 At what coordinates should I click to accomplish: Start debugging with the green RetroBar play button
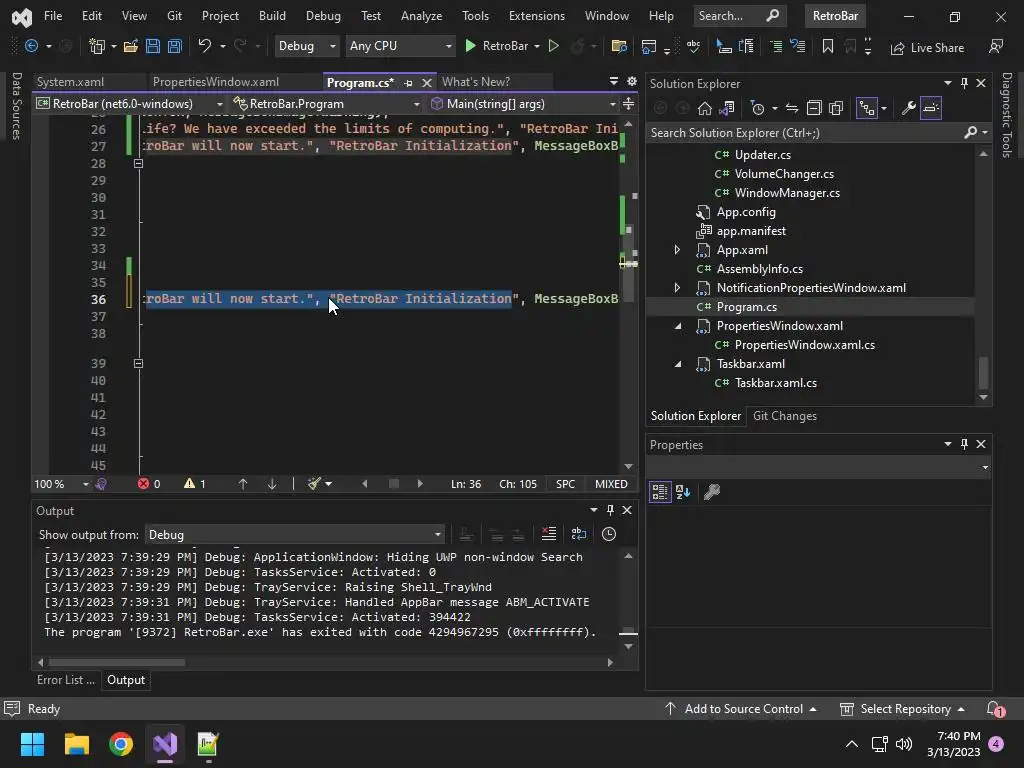click(471, 46)
